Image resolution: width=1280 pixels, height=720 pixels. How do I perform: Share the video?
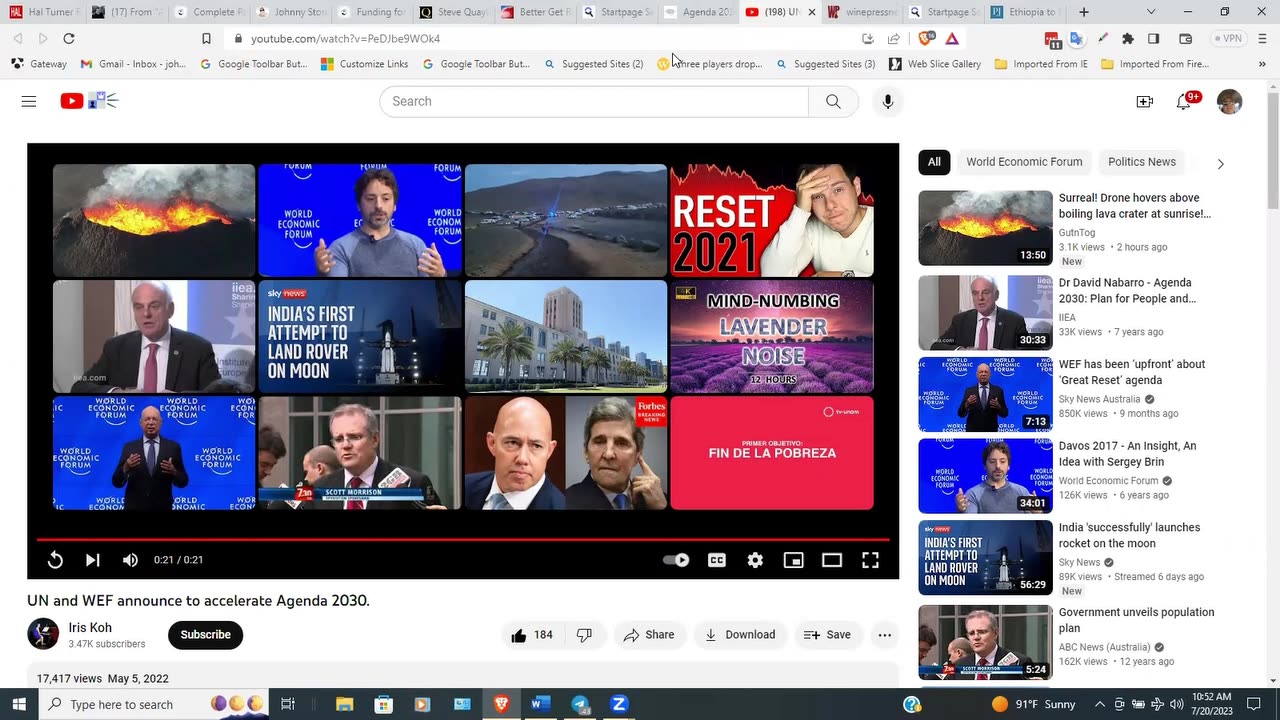[649, 635]
